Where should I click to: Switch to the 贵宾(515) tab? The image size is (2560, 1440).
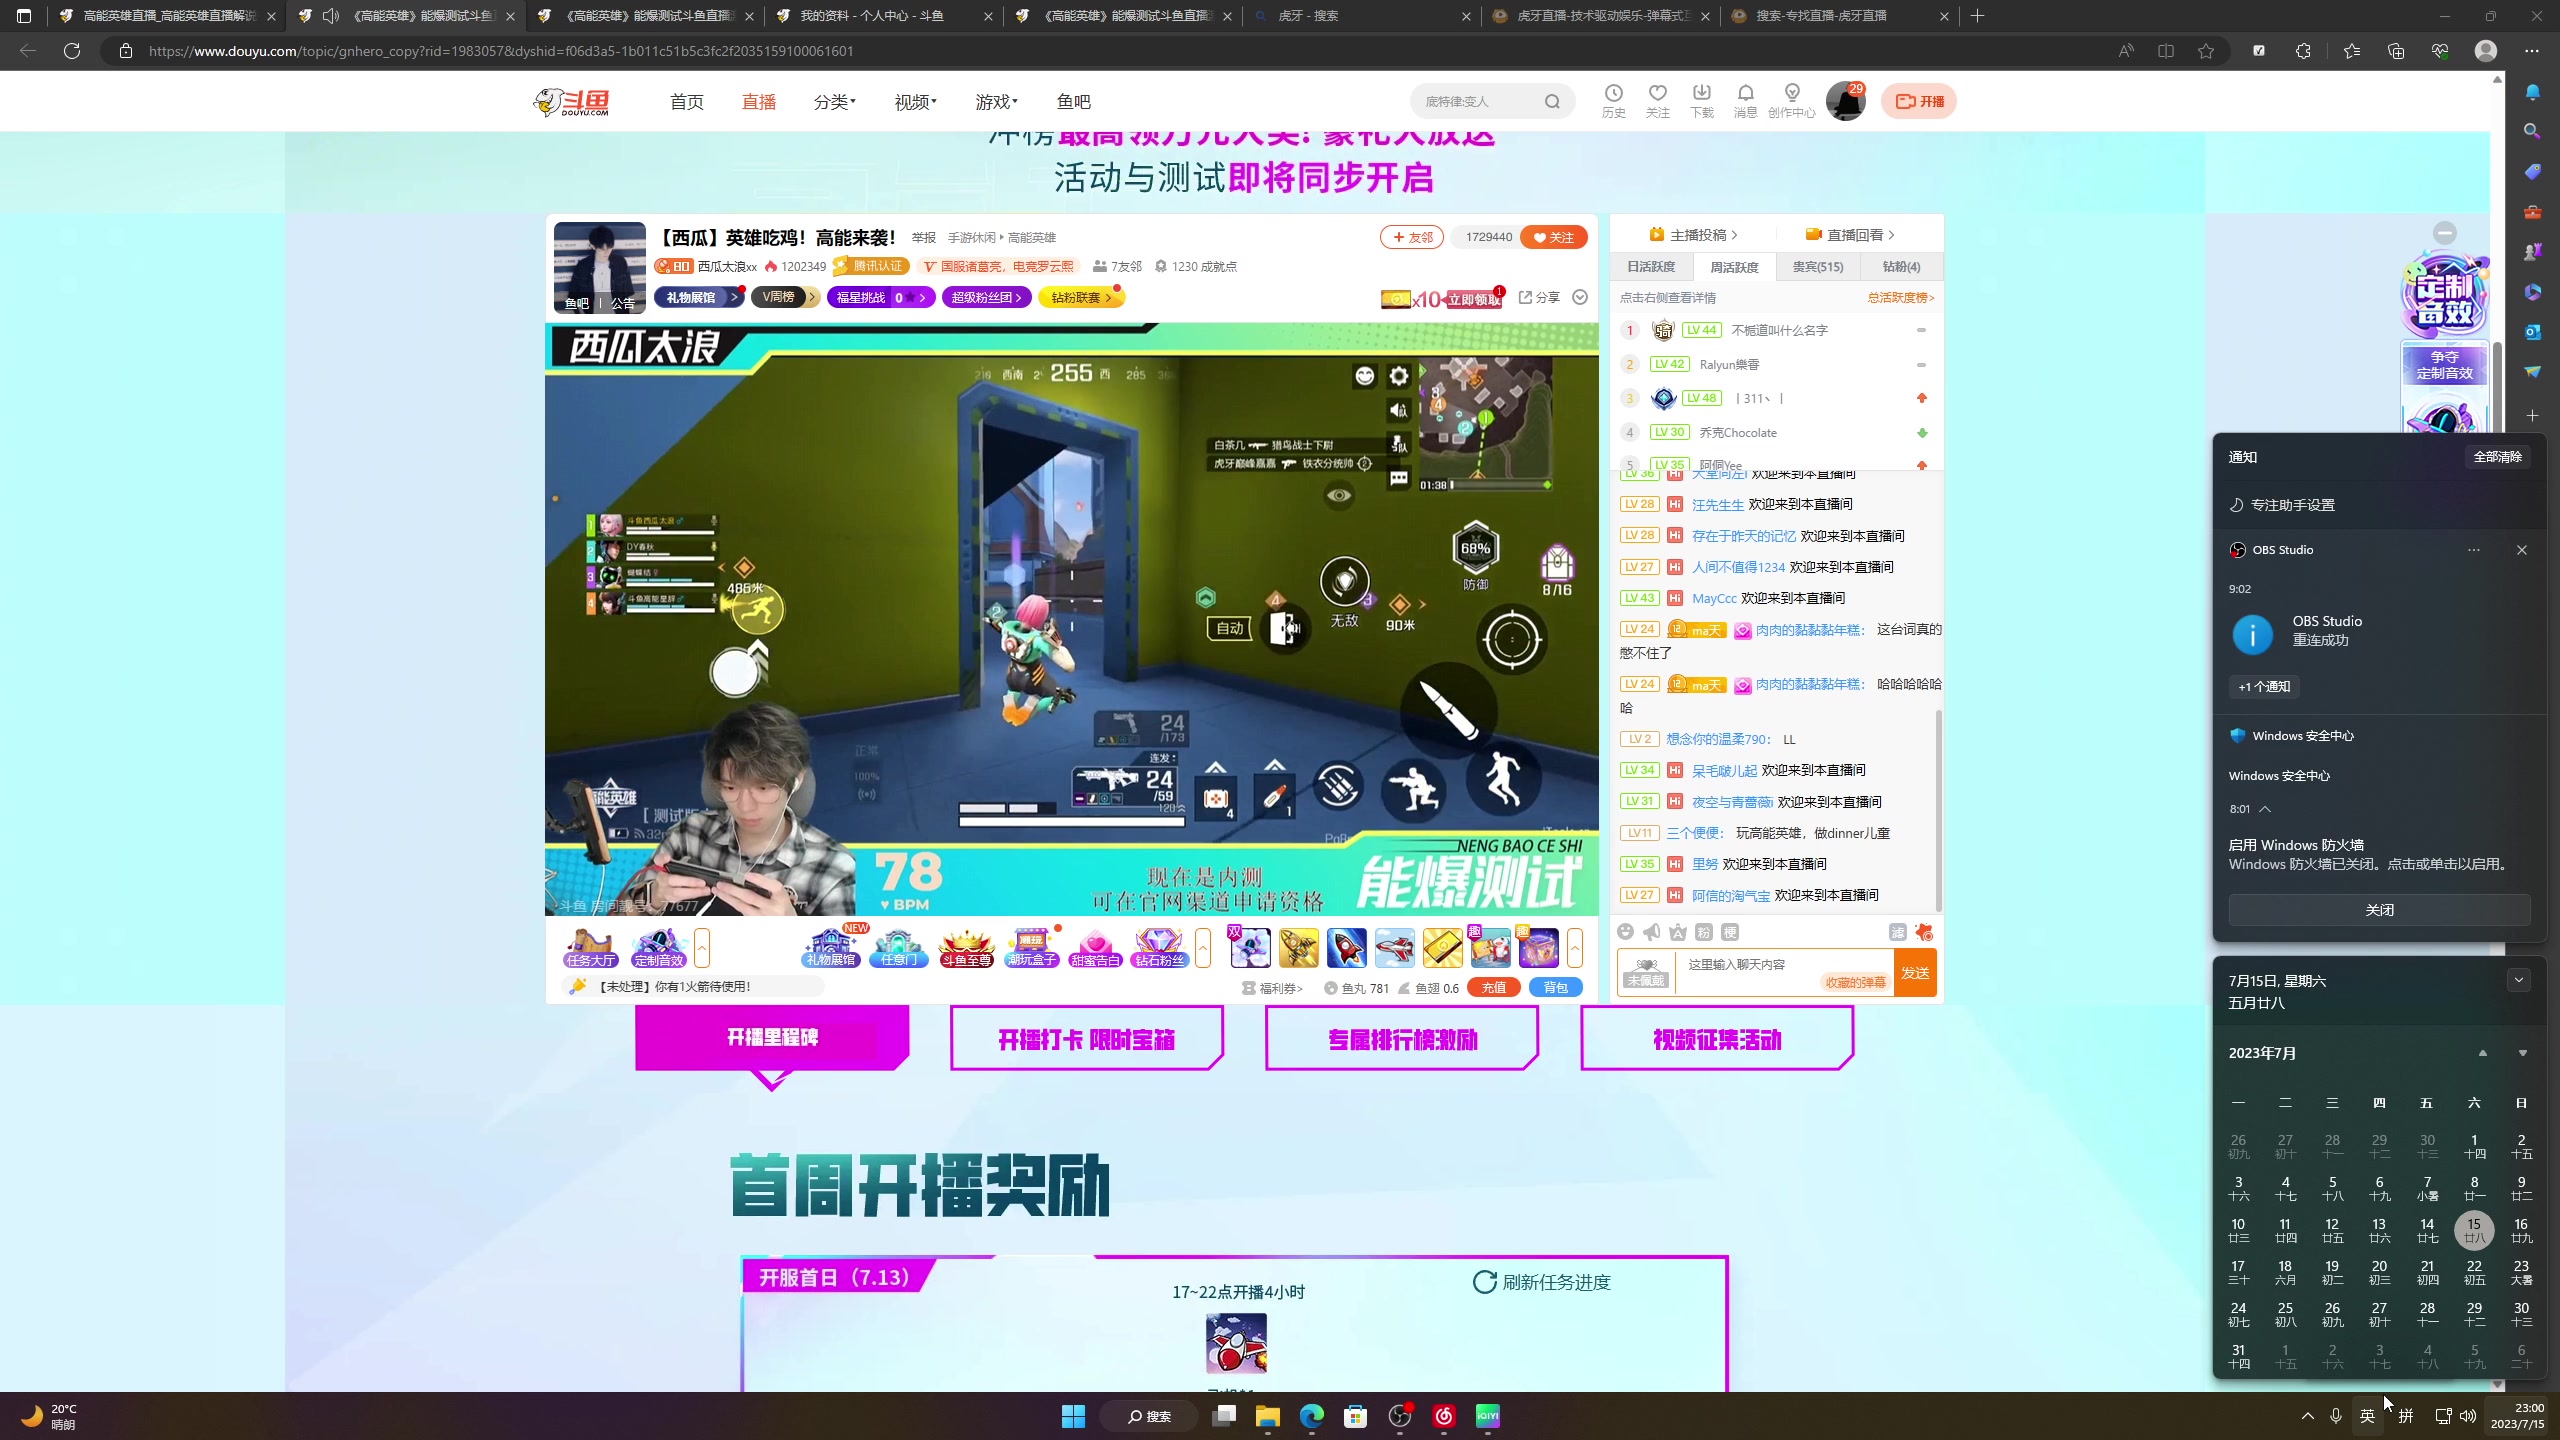1817,267
